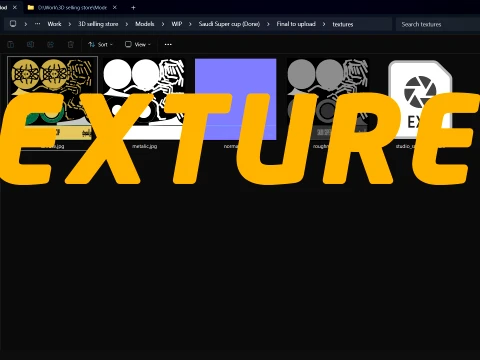Click the Rename icon in the toolbar
The height and width of the screenshot is (360, 480).
tap(30, 44)
